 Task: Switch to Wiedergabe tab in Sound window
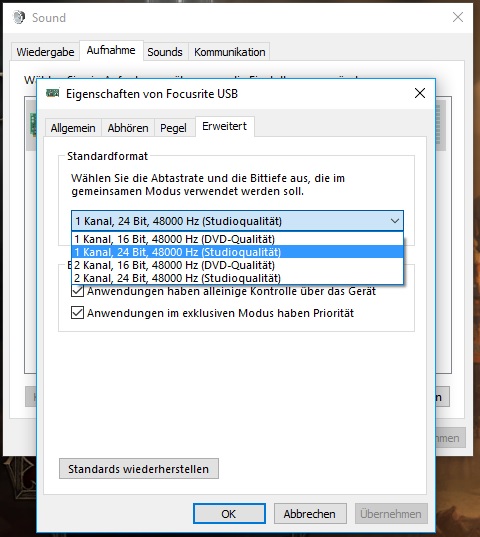(45, 52)
